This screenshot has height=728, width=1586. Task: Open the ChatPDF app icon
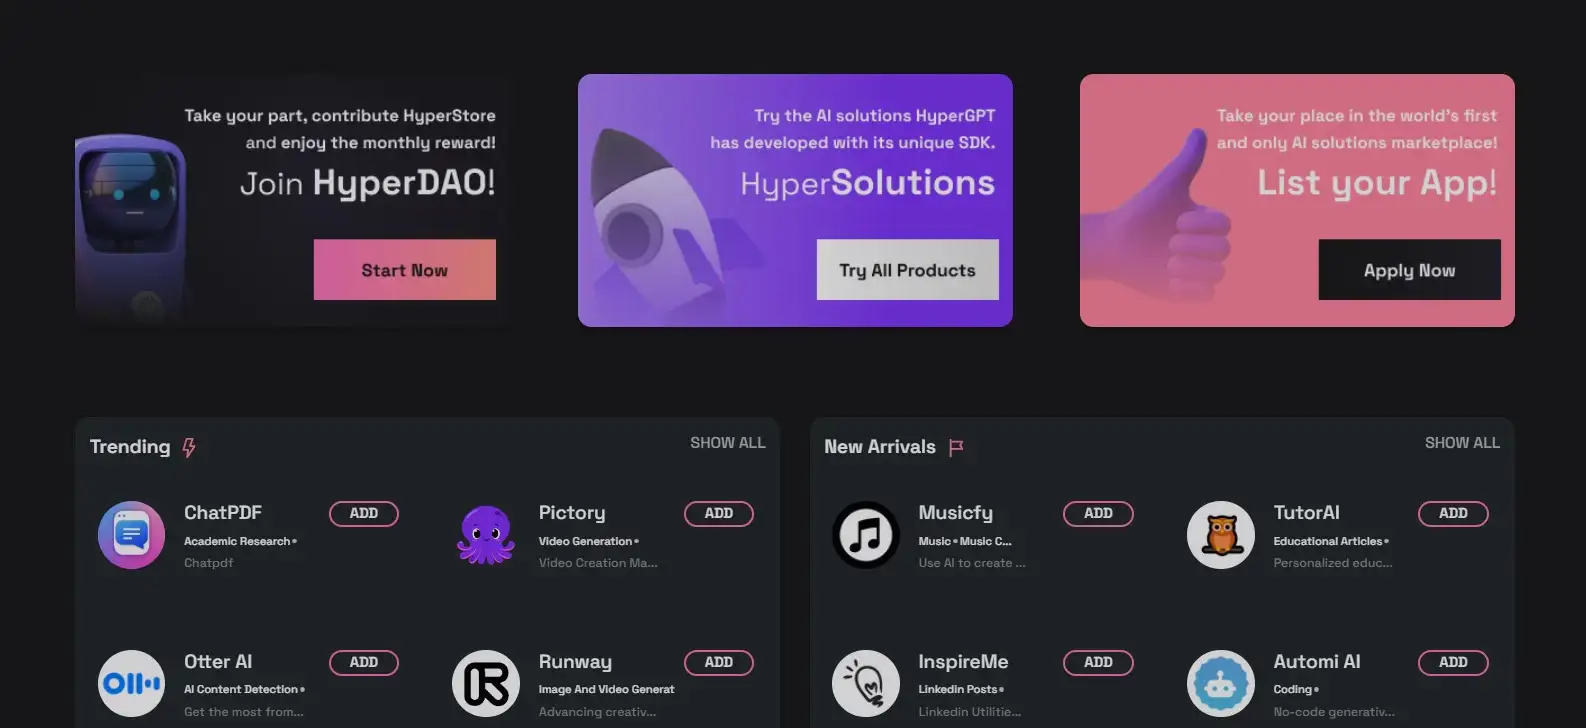[131, 535]
